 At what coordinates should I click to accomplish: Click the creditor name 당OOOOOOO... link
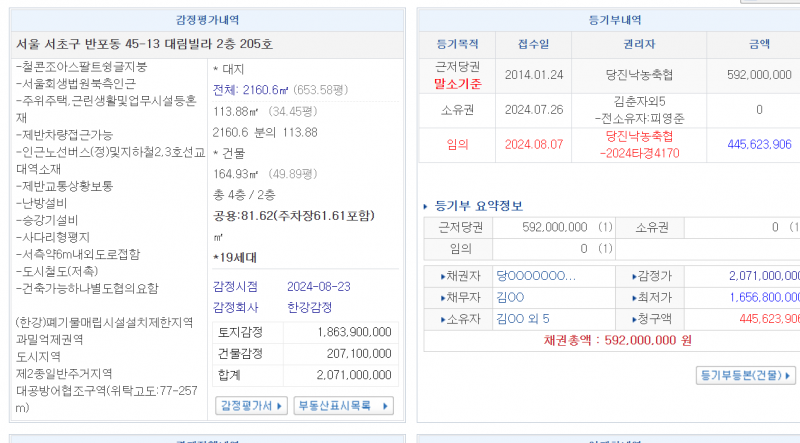[x=536, y=276]
